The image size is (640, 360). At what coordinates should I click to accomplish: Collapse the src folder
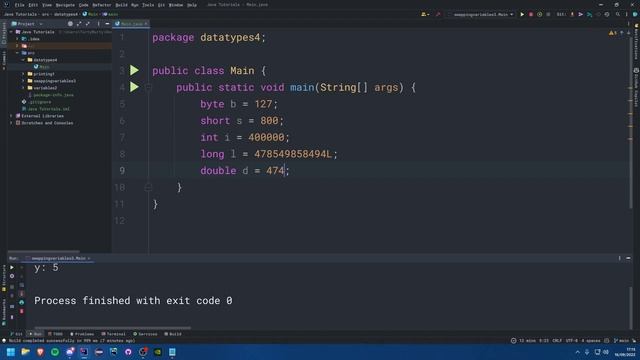point(17,53)
